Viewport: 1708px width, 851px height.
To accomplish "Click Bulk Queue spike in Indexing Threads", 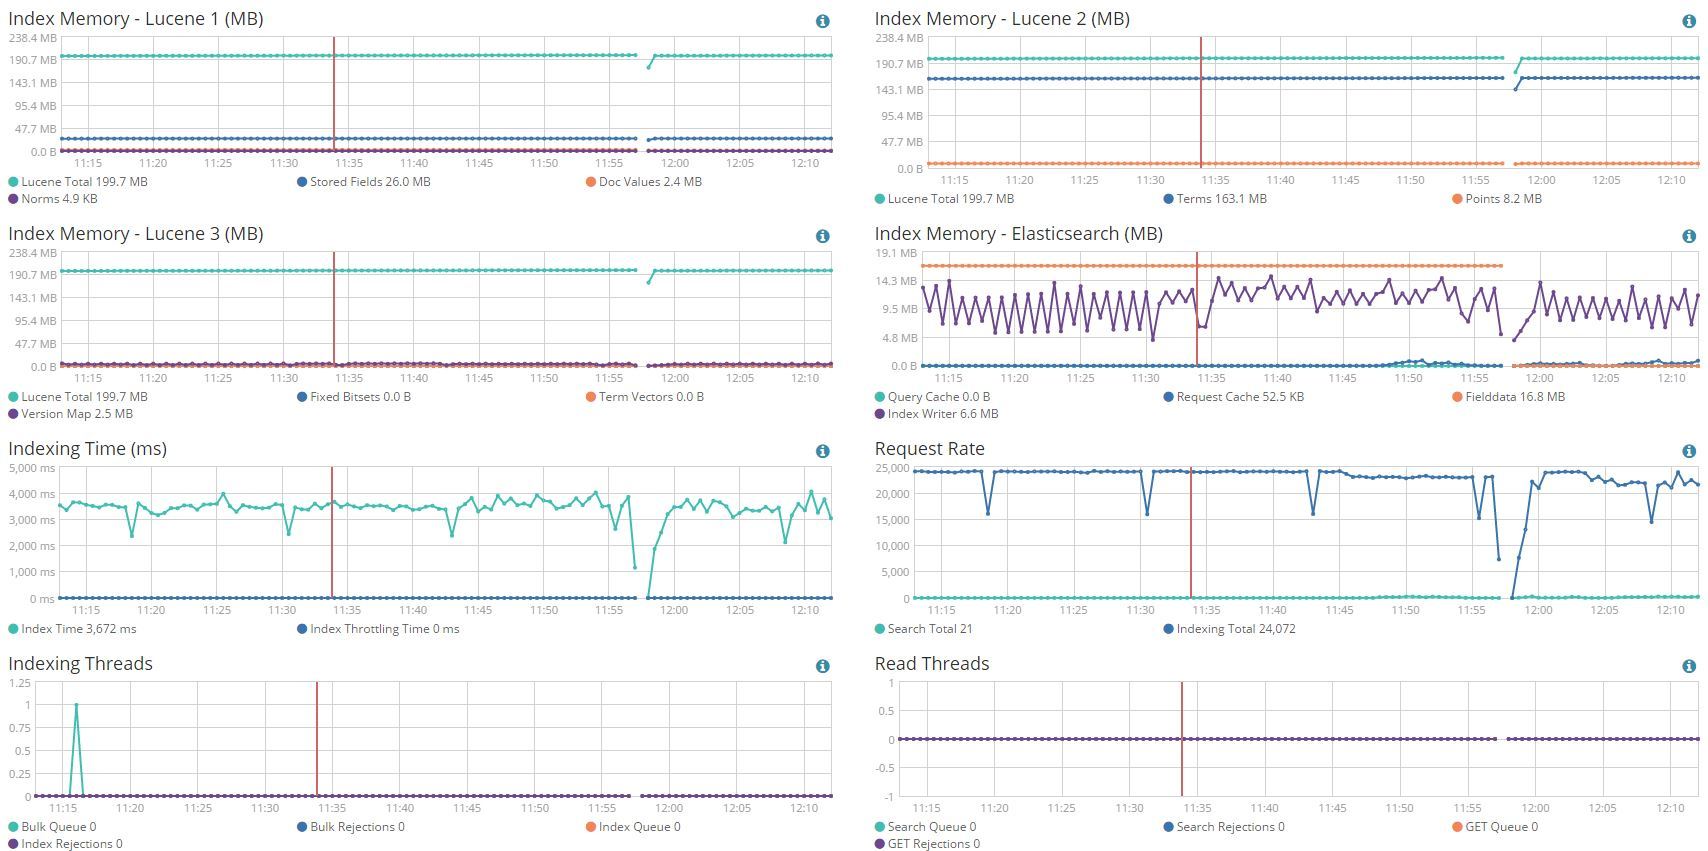I will (76, 705).
